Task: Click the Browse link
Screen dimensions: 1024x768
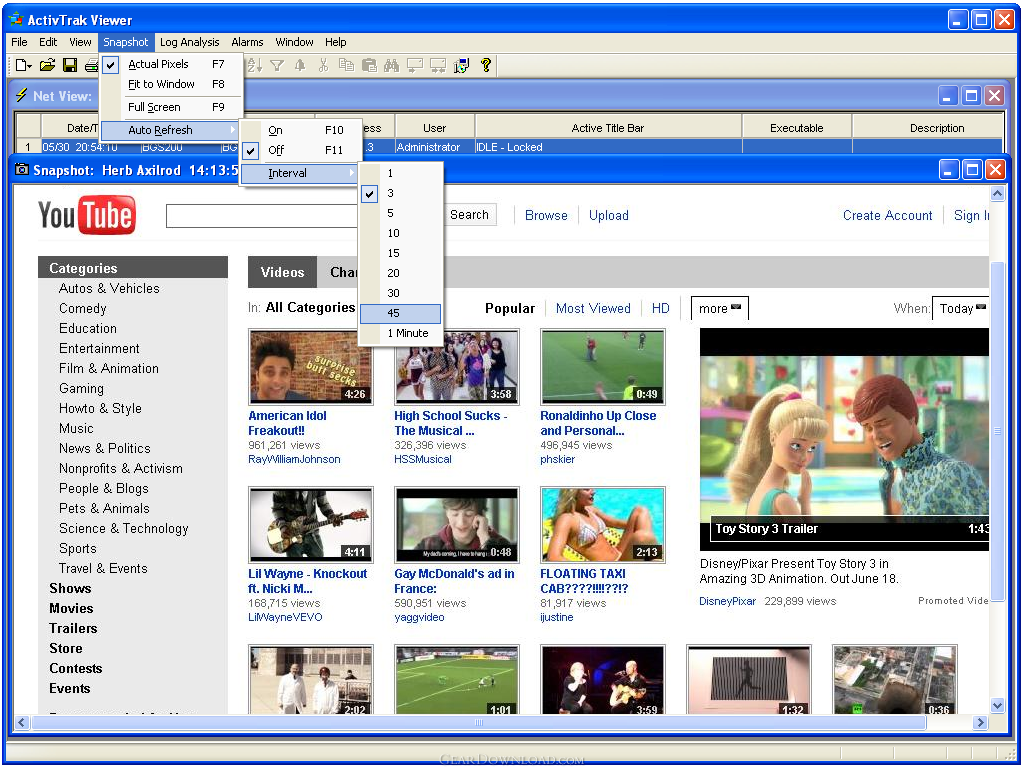Action: [x=546, y=216]
